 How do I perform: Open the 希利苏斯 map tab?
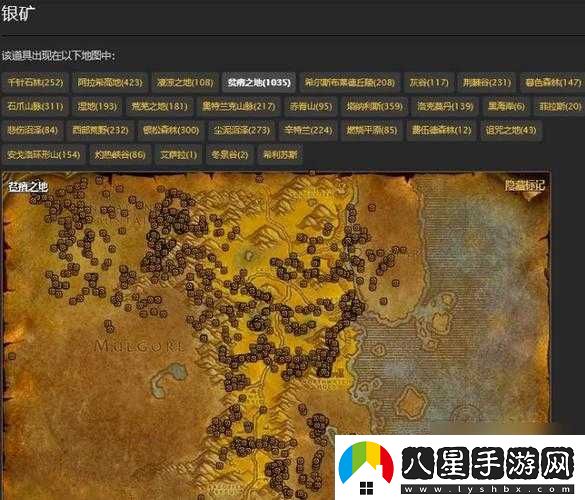pyautogui.click(x=280, y=154)
